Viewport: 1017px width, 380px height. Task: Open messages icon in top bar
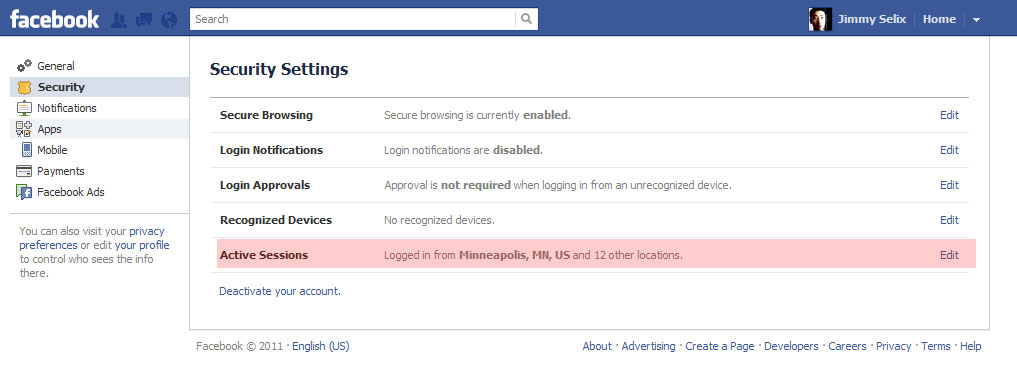point(143,20)
